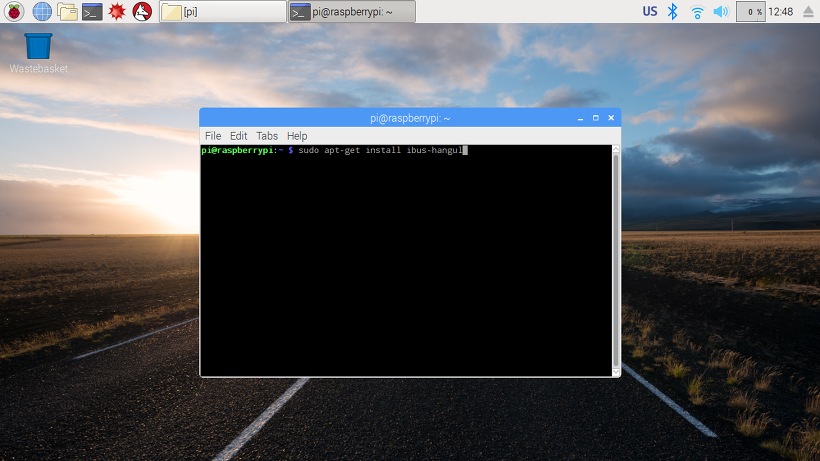
Task: Open the terminal Edit menu
Action: (x=238, y=136)
